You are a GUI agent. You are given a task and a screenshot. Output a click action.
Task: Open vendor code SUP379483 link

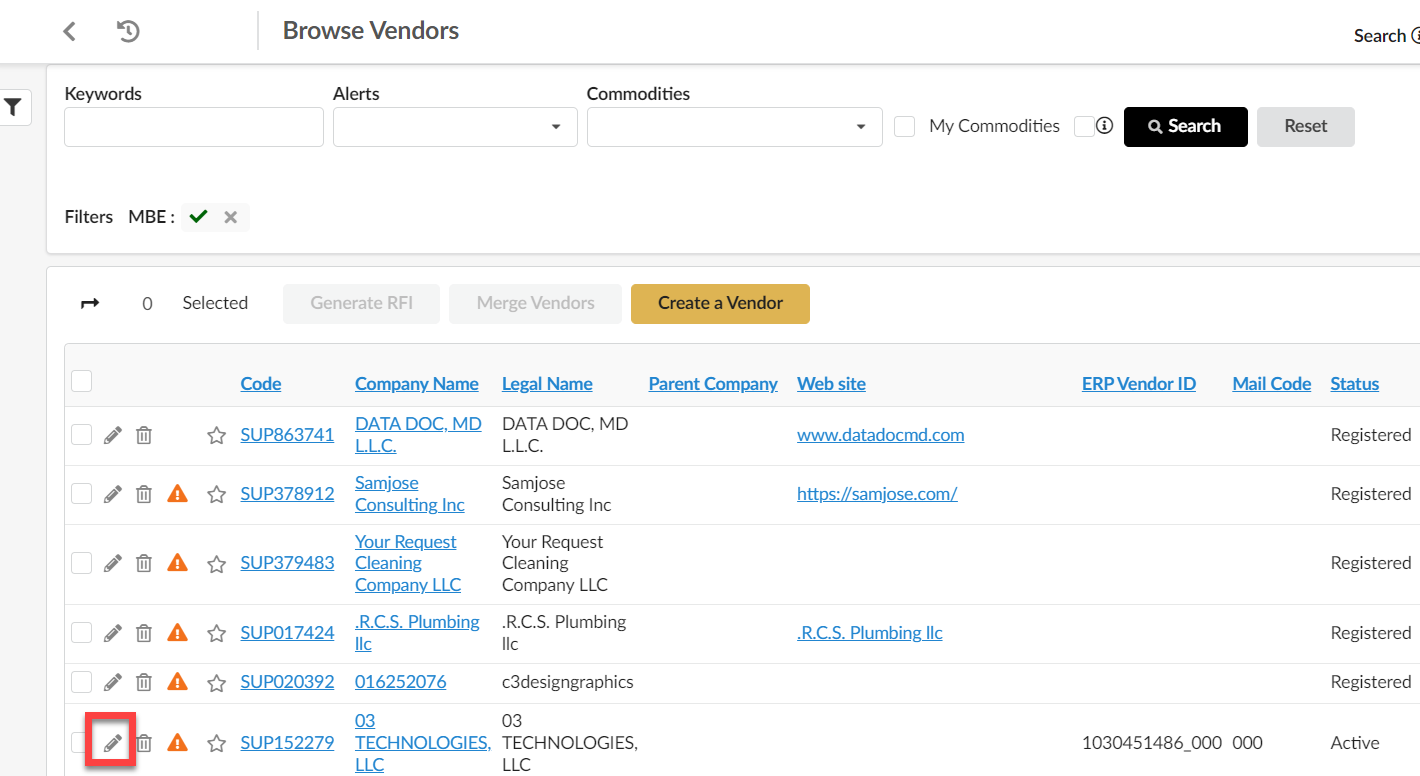(x=288, y=563)
